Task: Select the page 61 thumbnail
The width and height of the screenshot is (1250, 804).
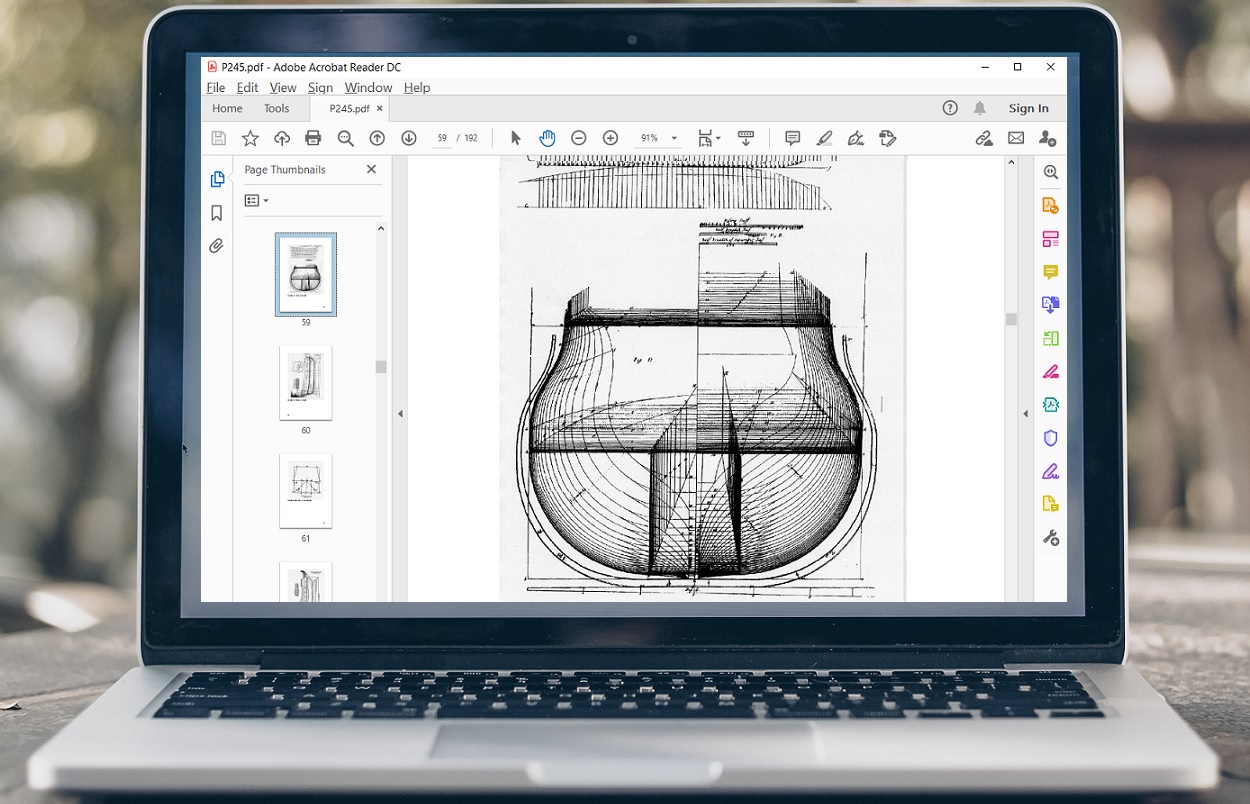Action: click(x=305, y=490)
